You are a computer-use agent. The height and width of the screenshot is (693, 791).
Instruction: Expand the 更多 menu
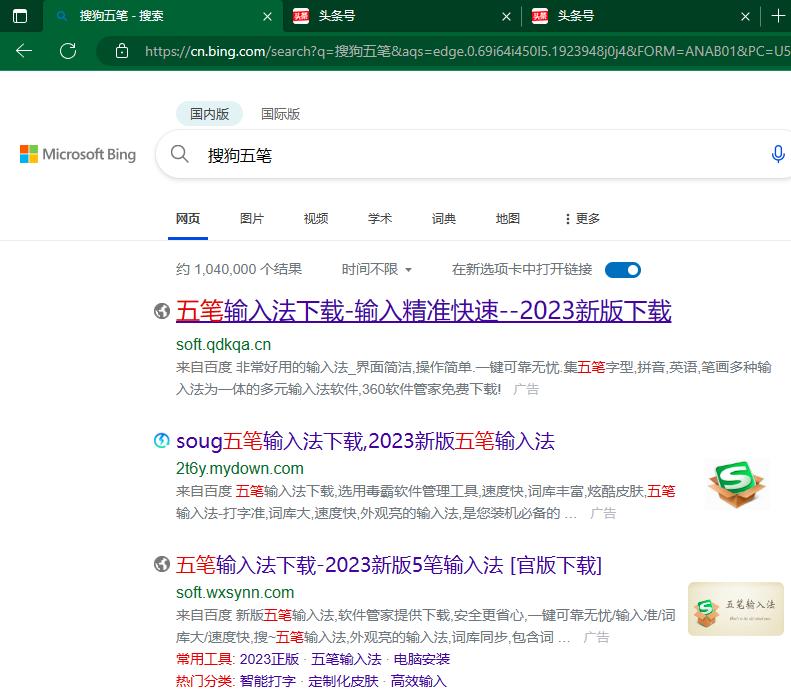(x=583, y=219)
